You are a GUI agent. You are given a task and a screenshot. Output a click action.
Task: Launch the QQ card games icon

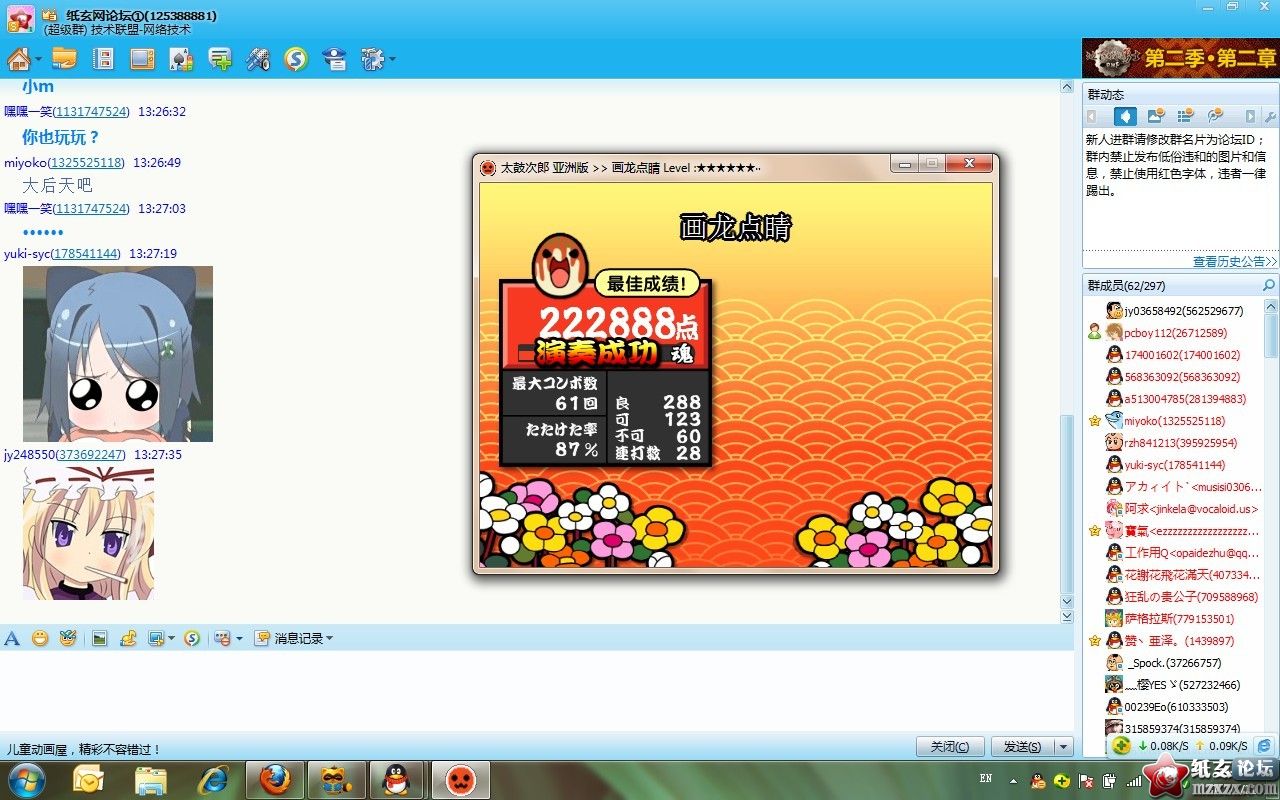181,59
